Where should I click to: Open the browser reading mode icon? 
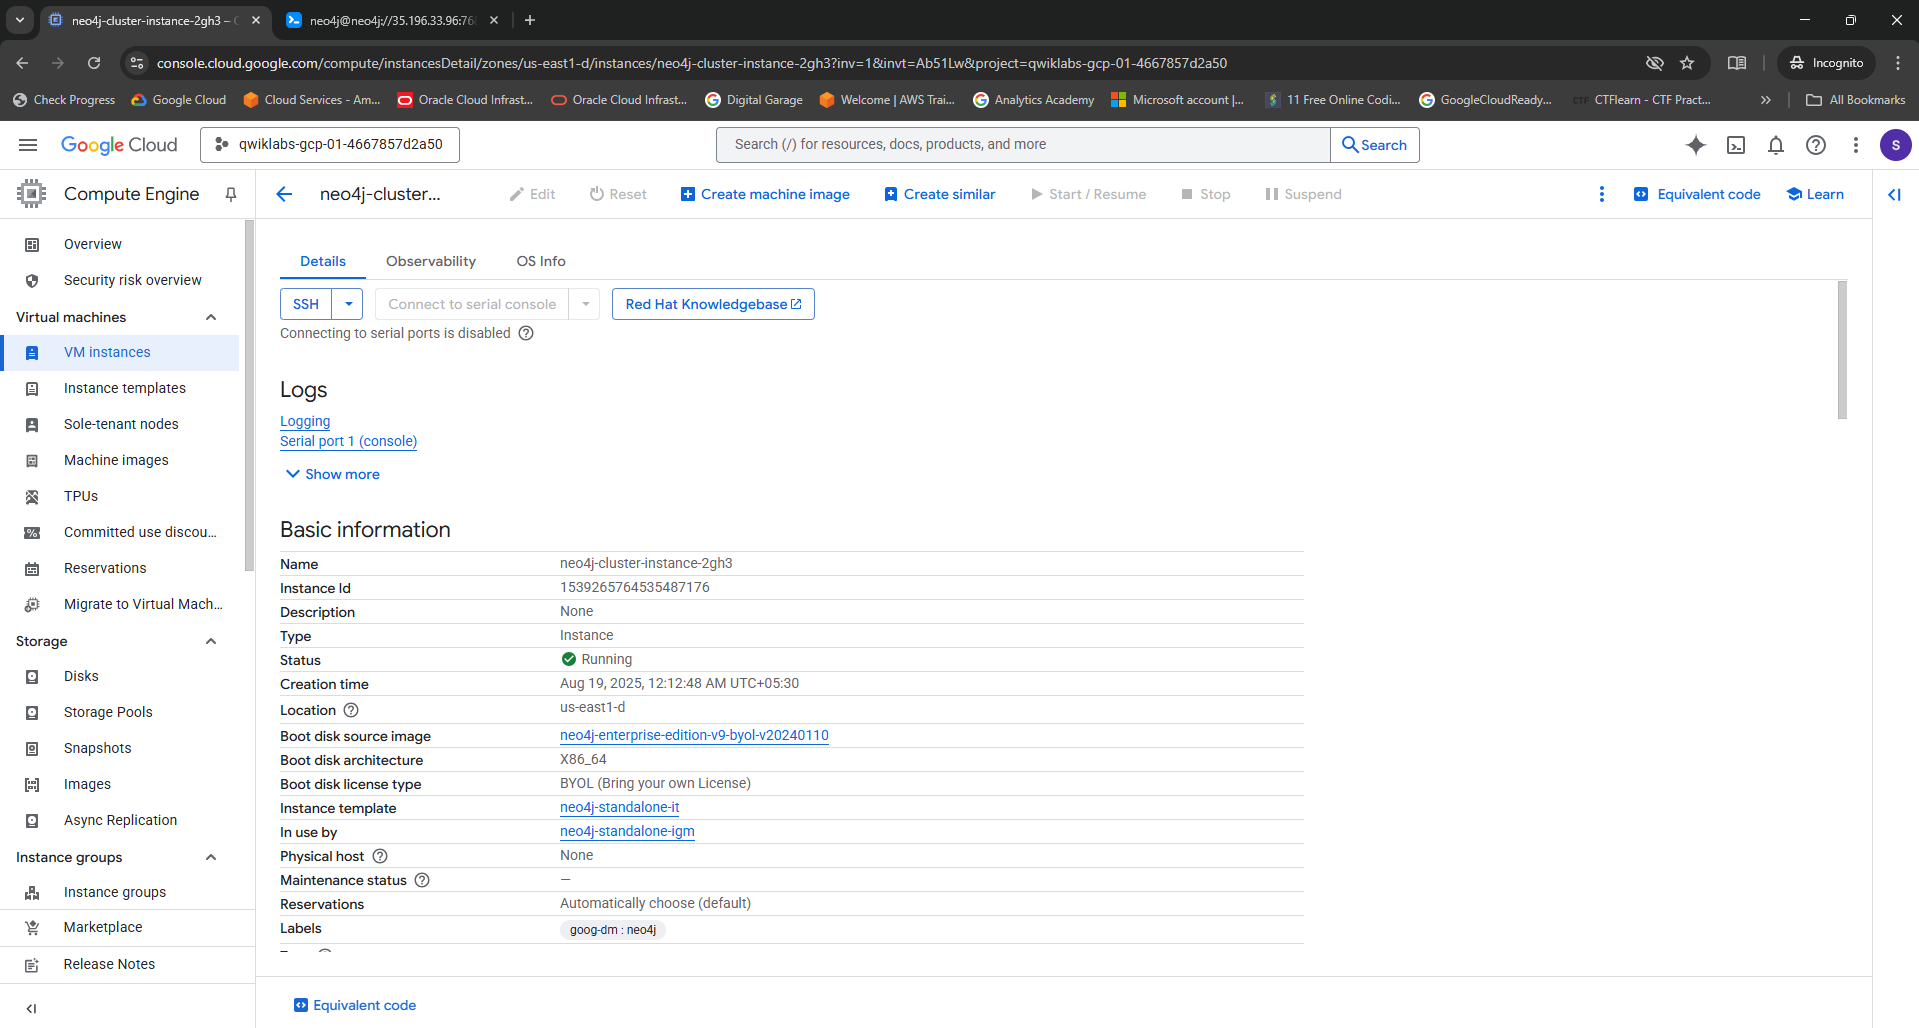1737,63
